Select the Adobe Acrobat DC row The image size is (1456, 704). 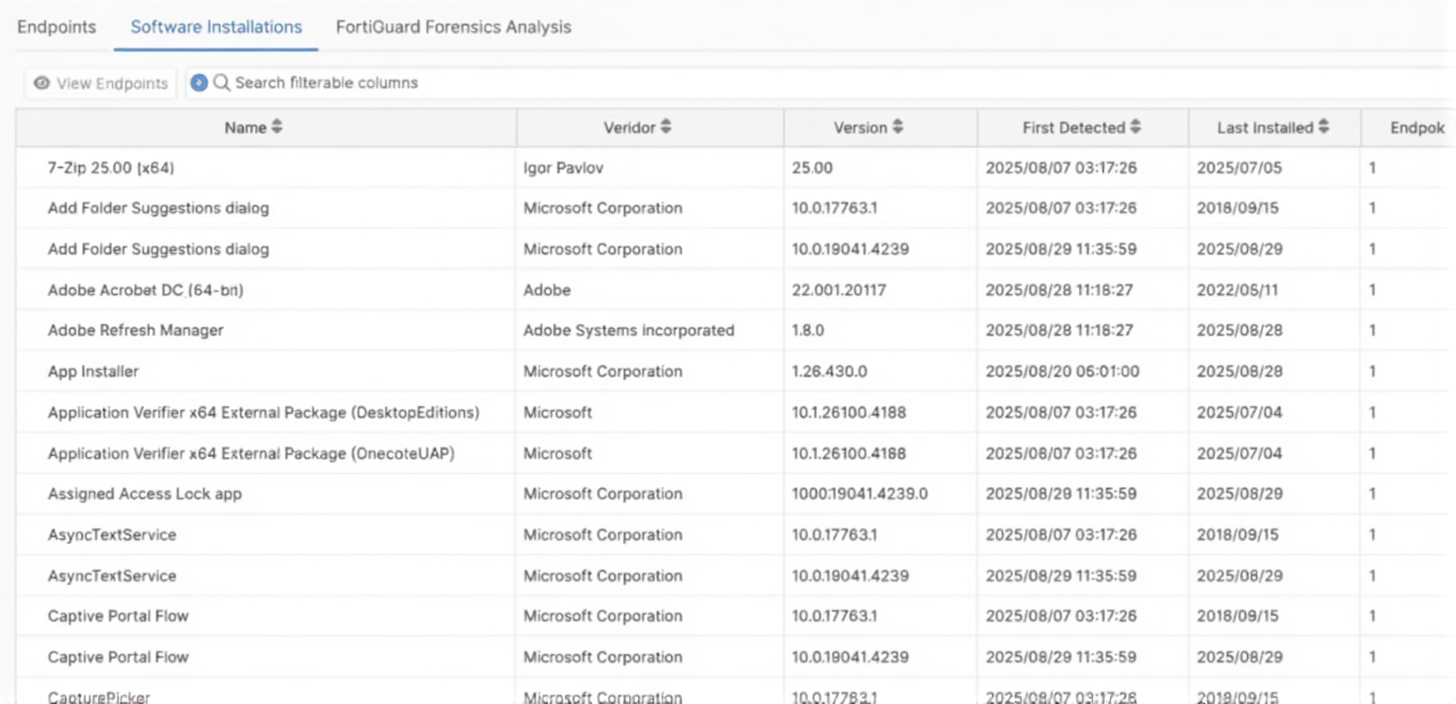pos(146,290)
